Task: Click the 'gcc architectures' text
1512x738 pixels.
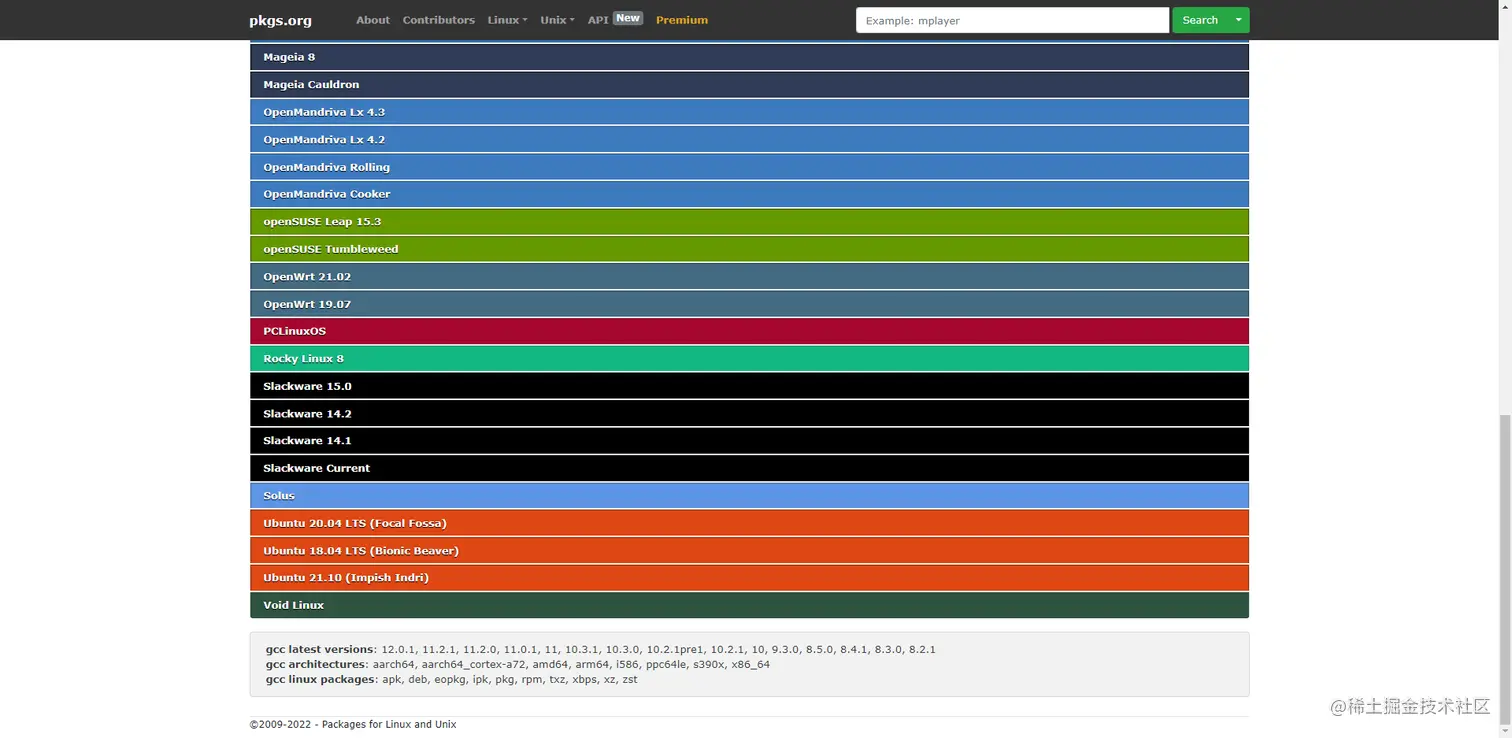Action: tap(315, 664)
